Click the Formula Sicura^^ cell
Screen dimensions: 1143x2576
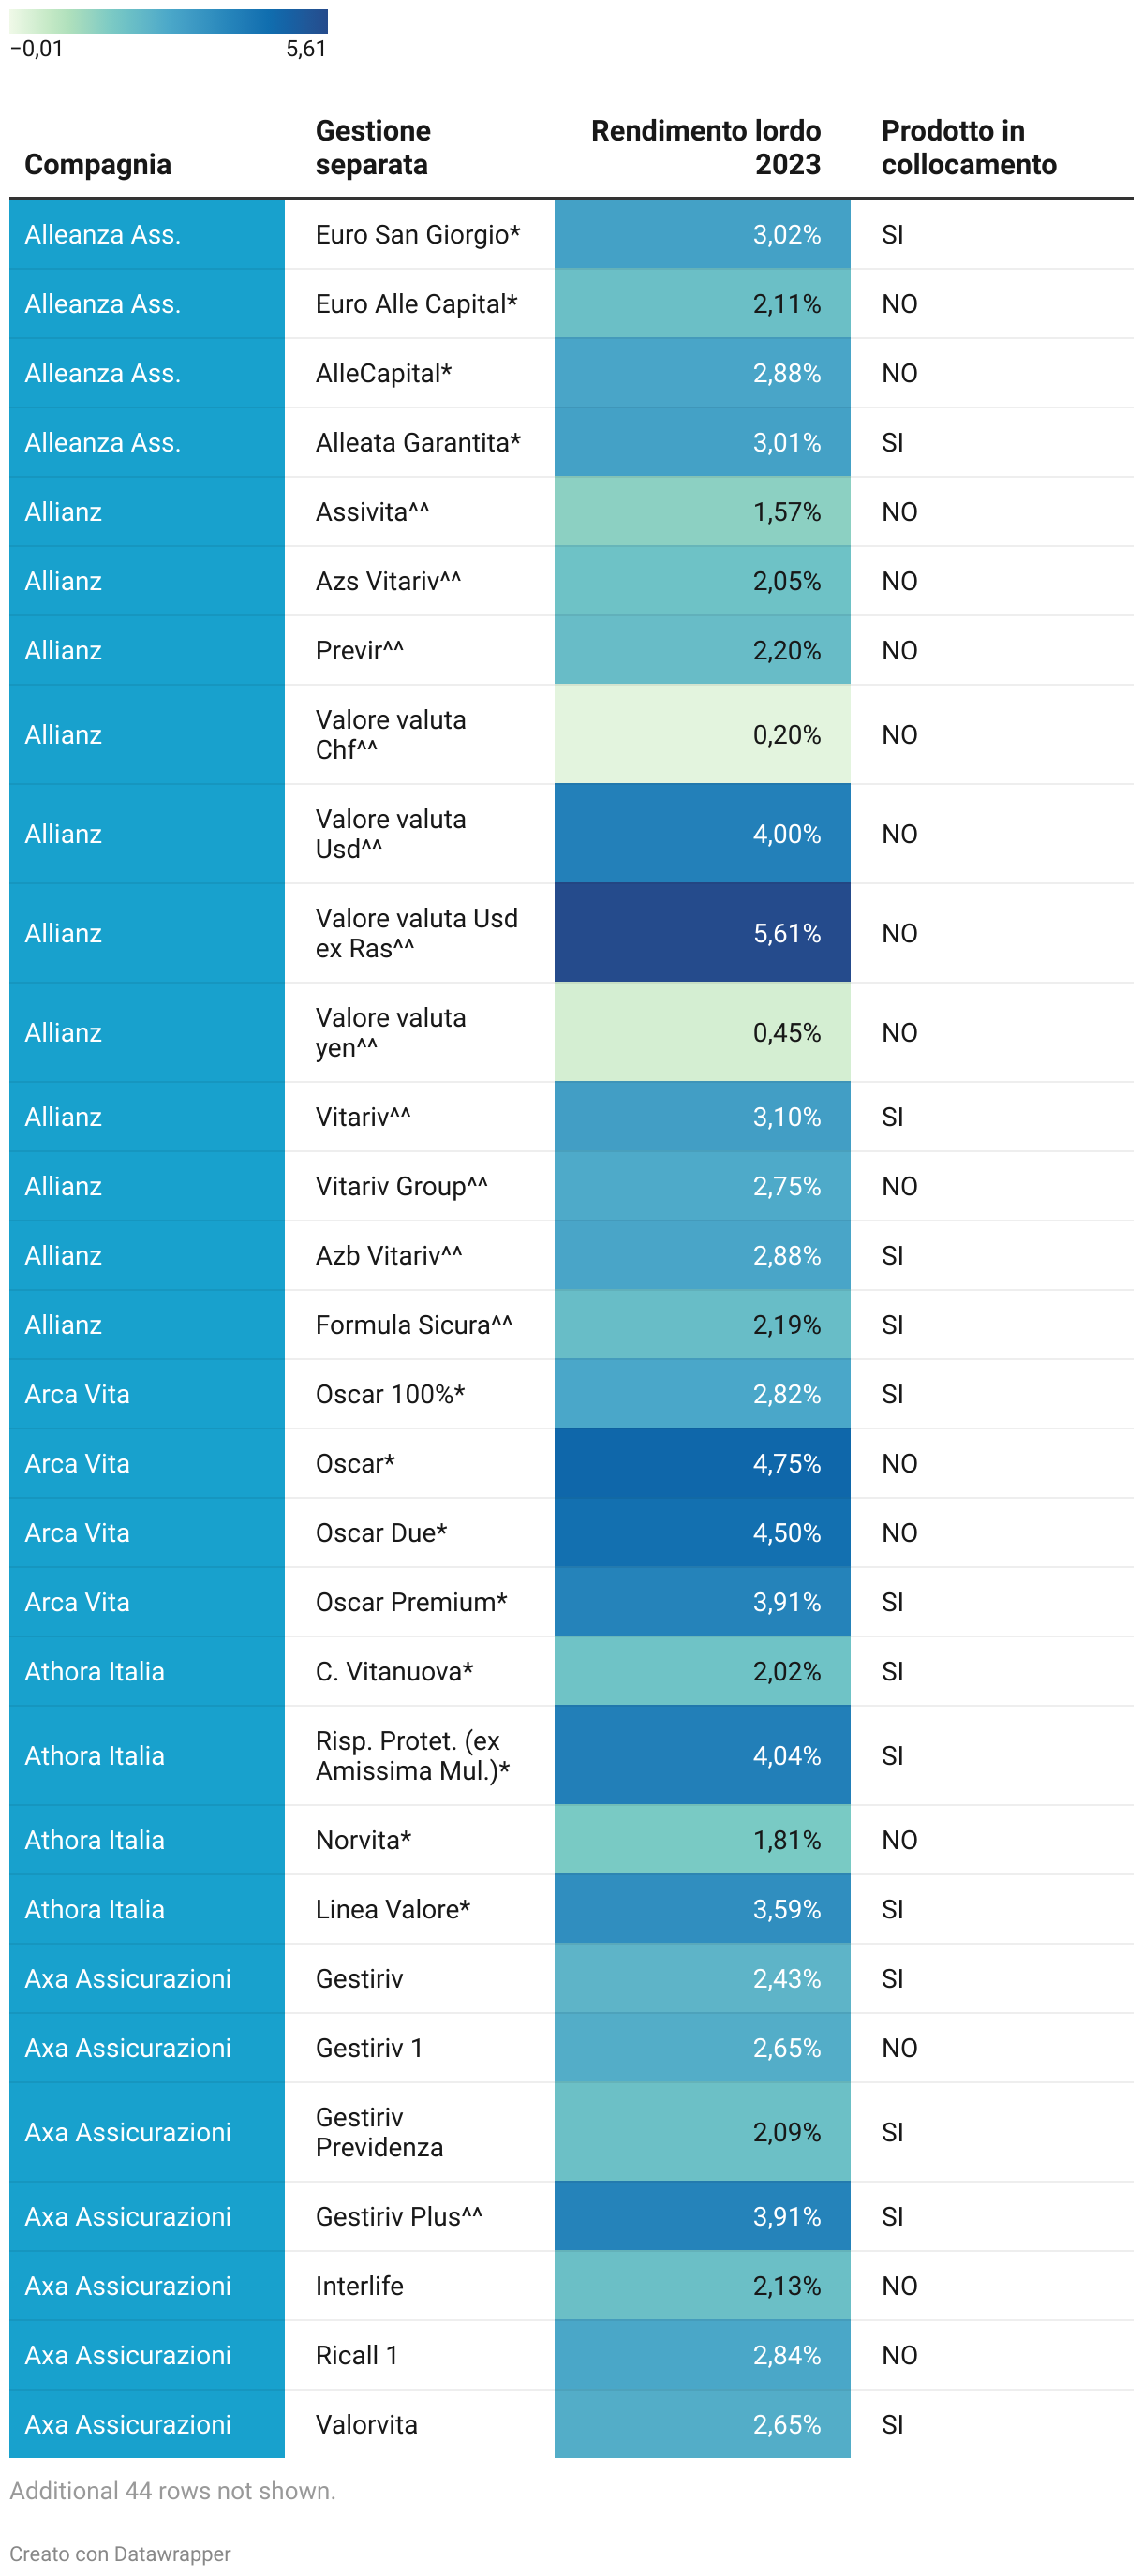[x=413, y=1325]
